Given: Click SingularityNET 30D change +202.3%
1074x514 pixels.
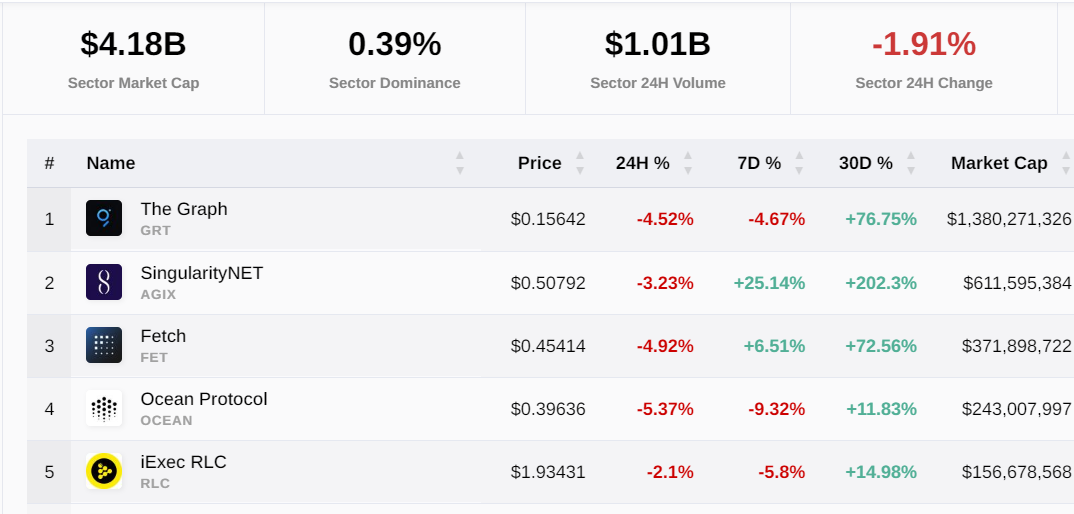Looking at the screenshot, I should point(881,283).
